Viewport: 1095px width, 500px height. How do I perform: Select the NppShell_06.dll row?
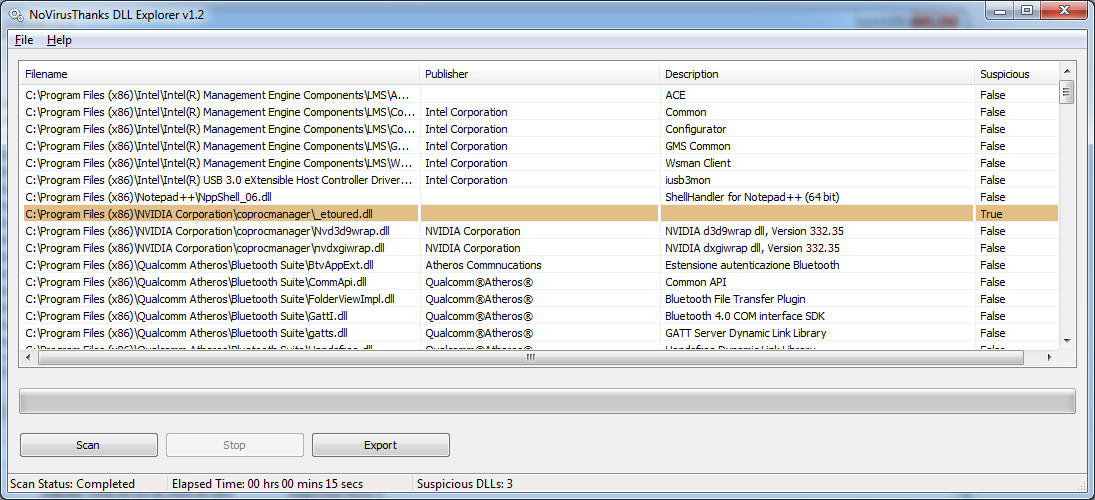(539, 197)
